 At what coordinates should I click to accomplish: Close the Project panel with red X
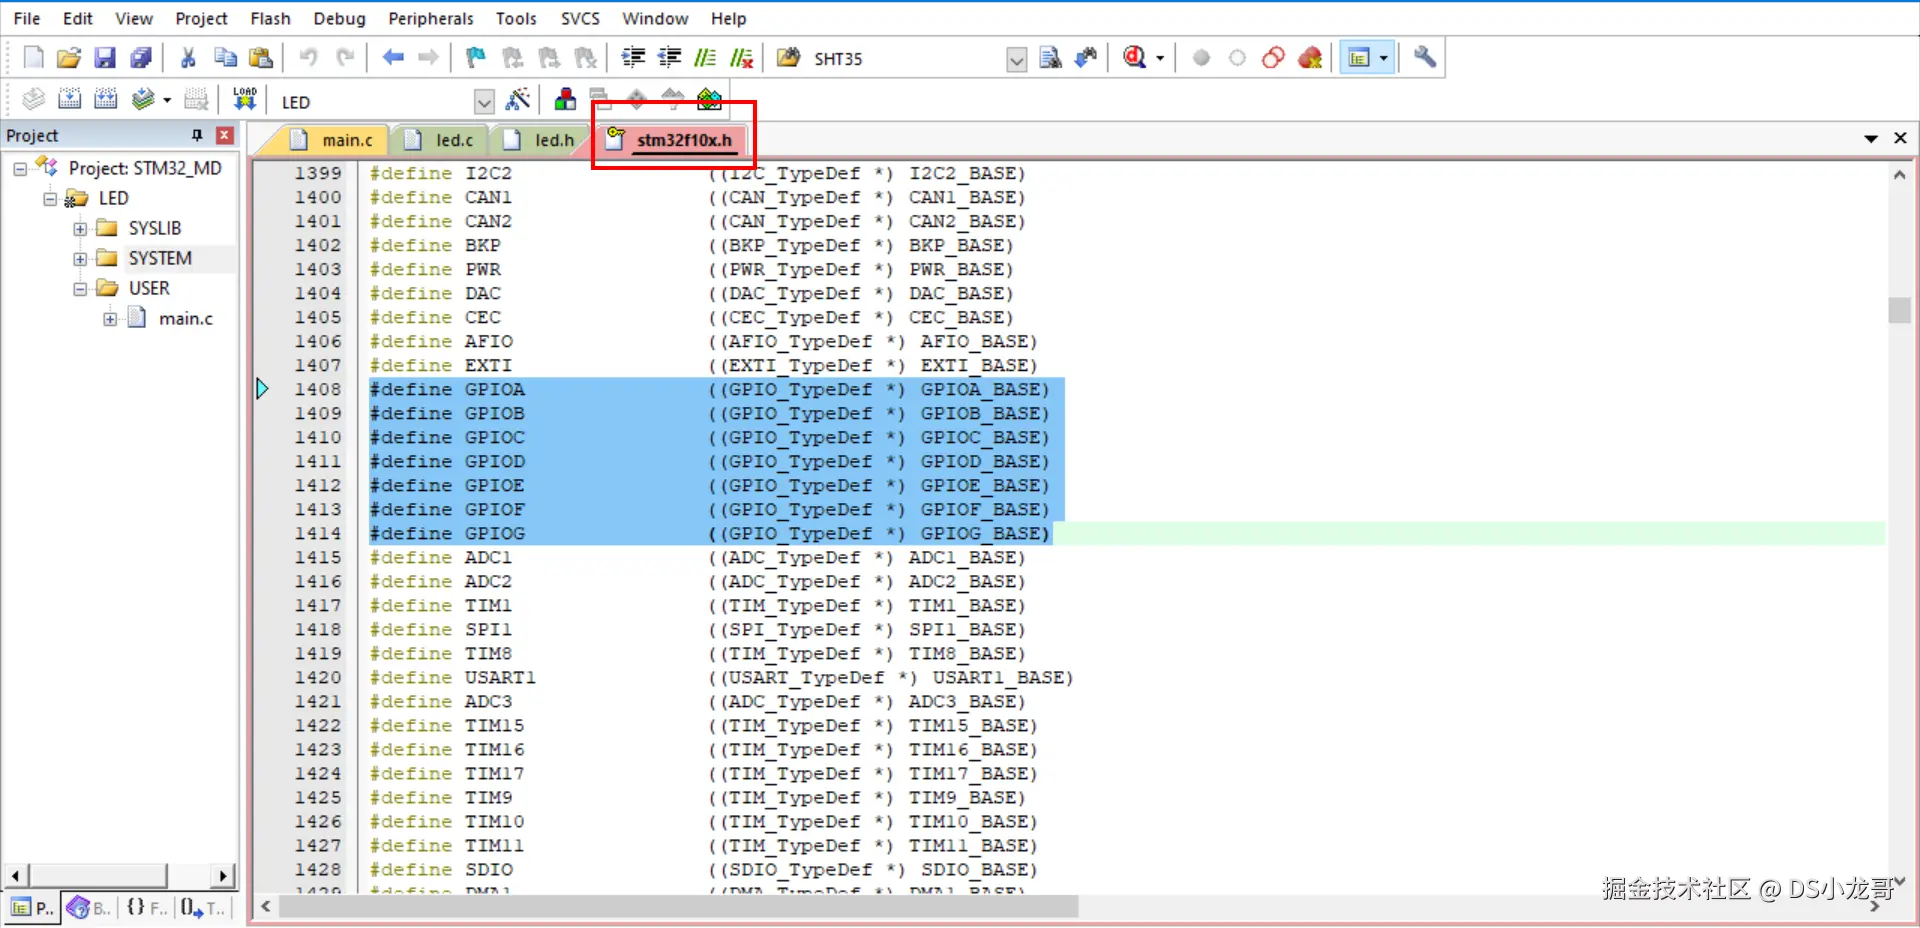[x=225, y=135]
